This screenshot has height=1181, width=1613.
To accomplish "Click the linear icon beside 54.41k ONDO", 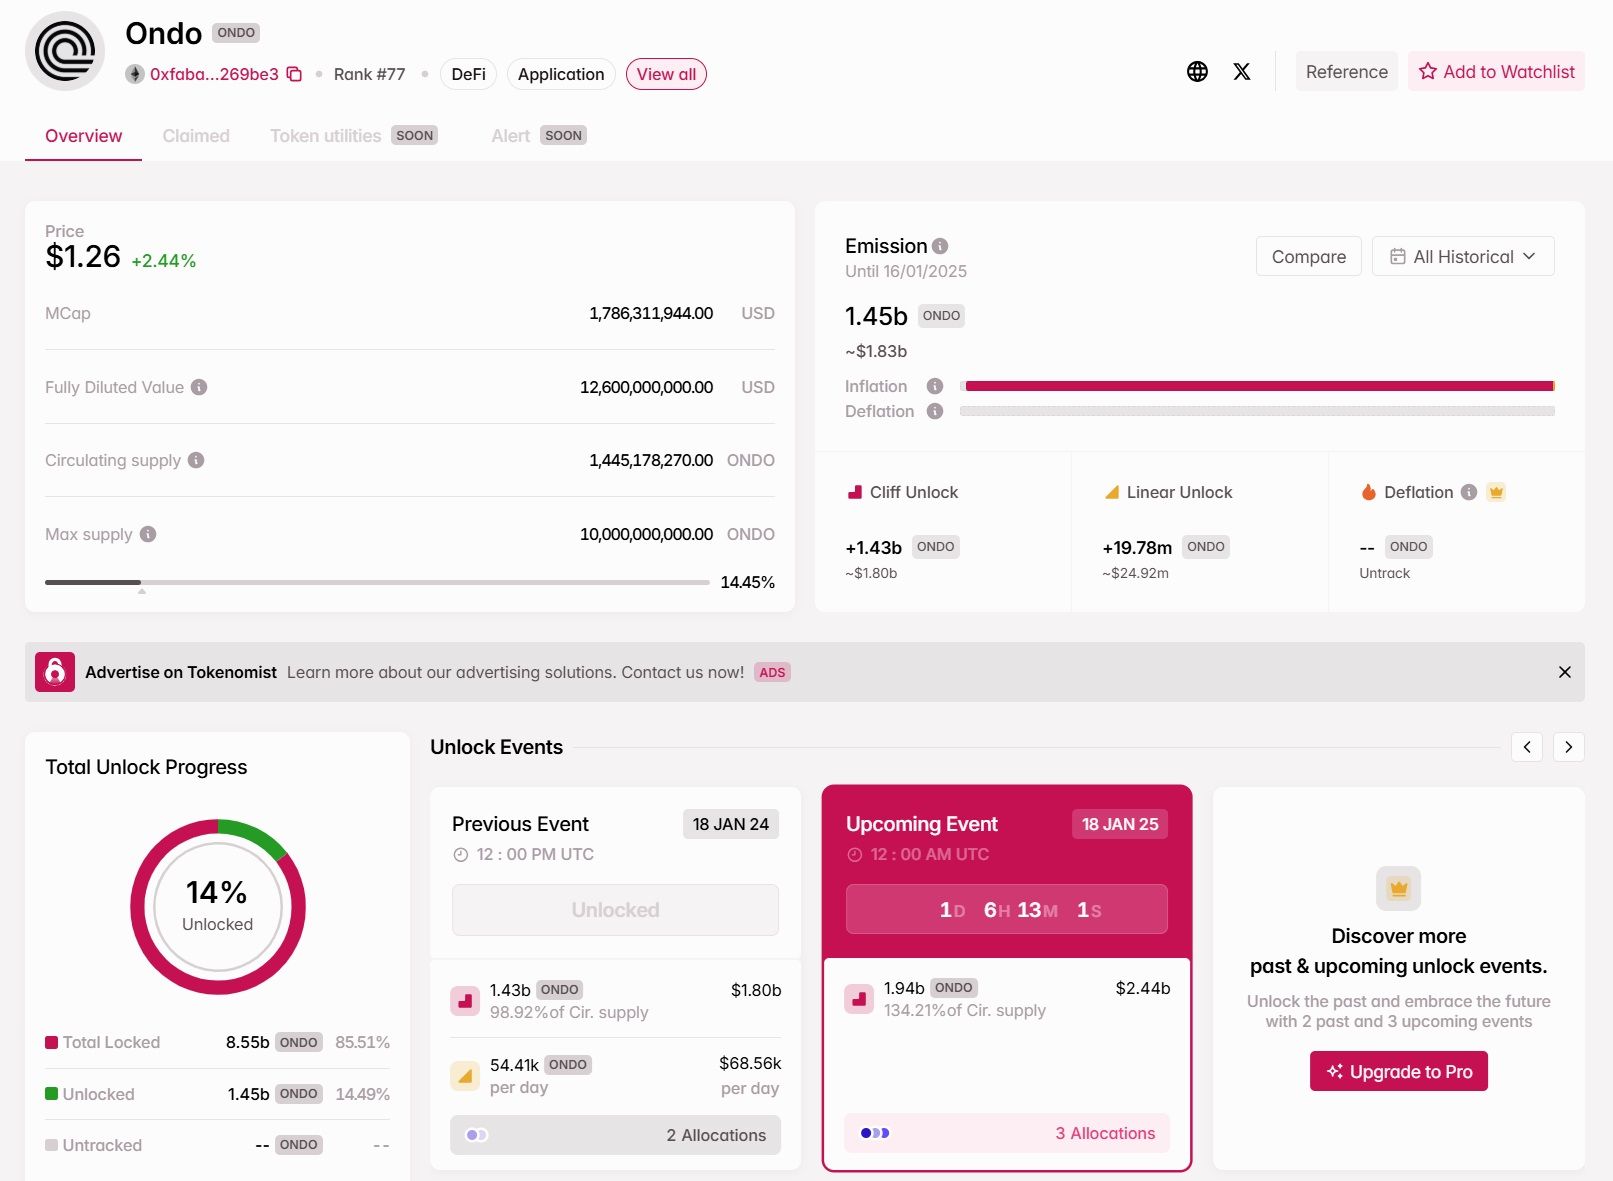I will [465, 1076].
